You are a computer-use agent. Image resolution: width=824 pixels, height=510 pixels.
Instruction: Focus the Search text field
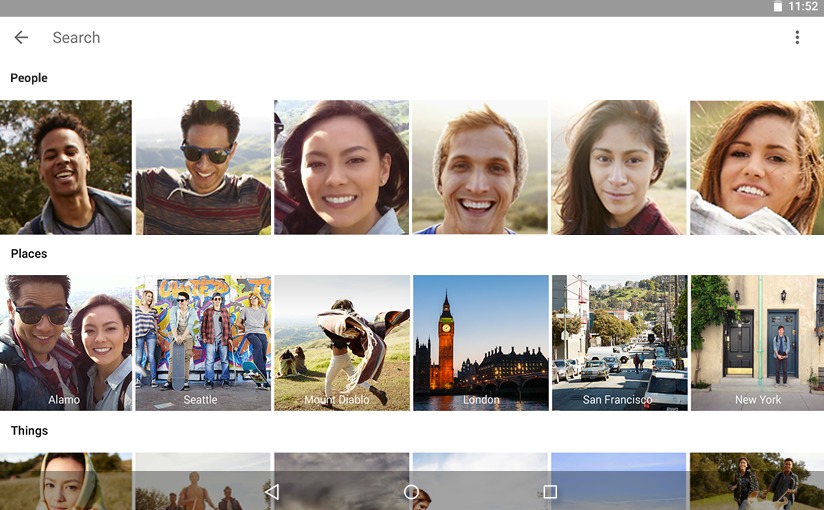pos(400,38)
